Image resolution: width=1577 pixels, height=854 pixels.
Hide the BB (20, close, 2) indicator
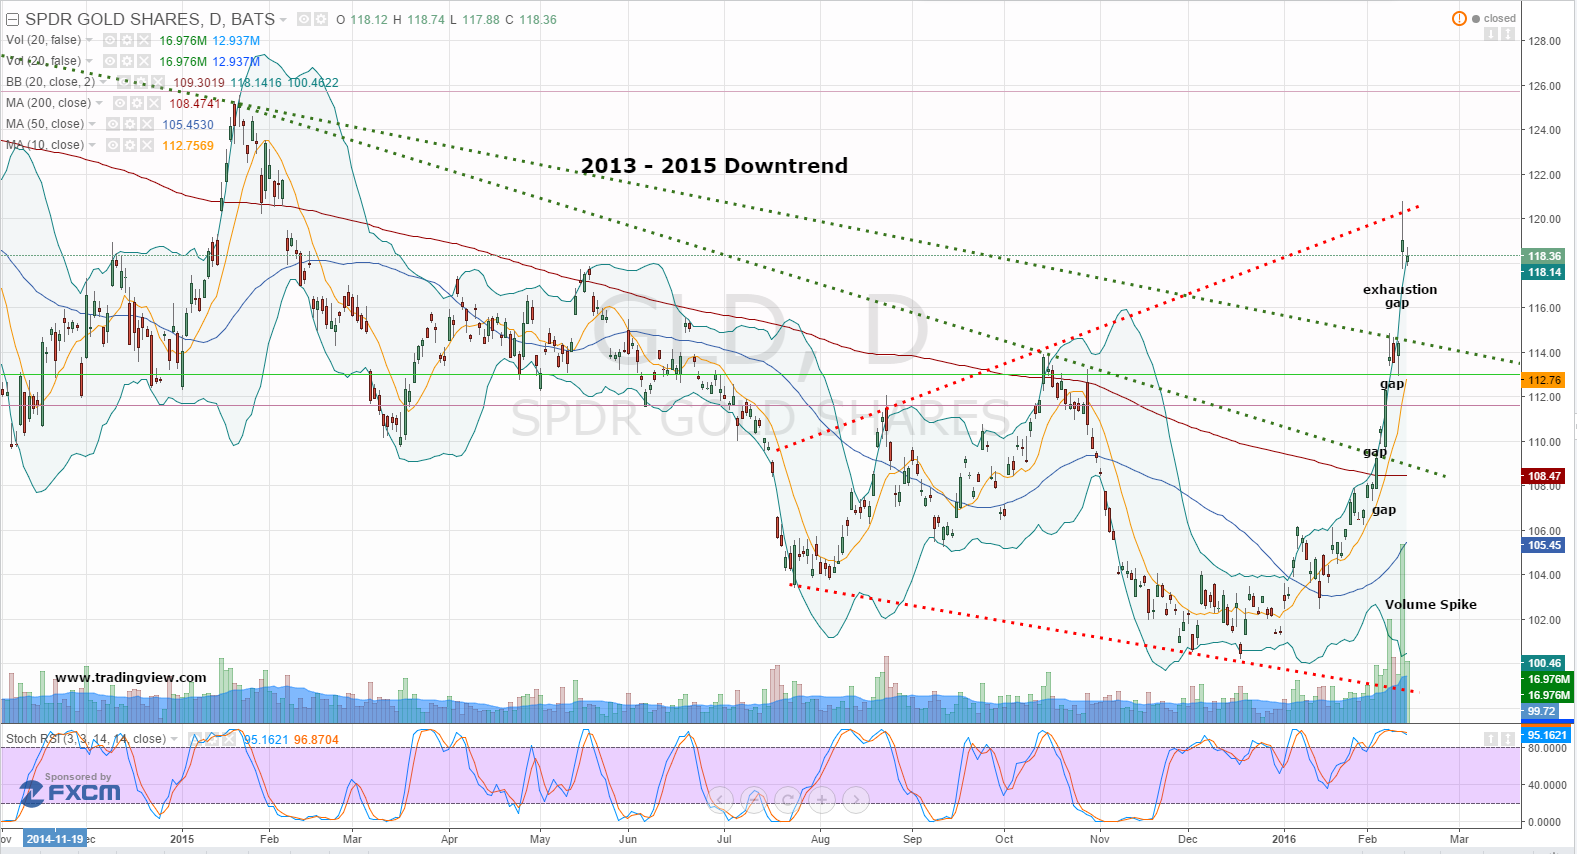tap(124, 82)
